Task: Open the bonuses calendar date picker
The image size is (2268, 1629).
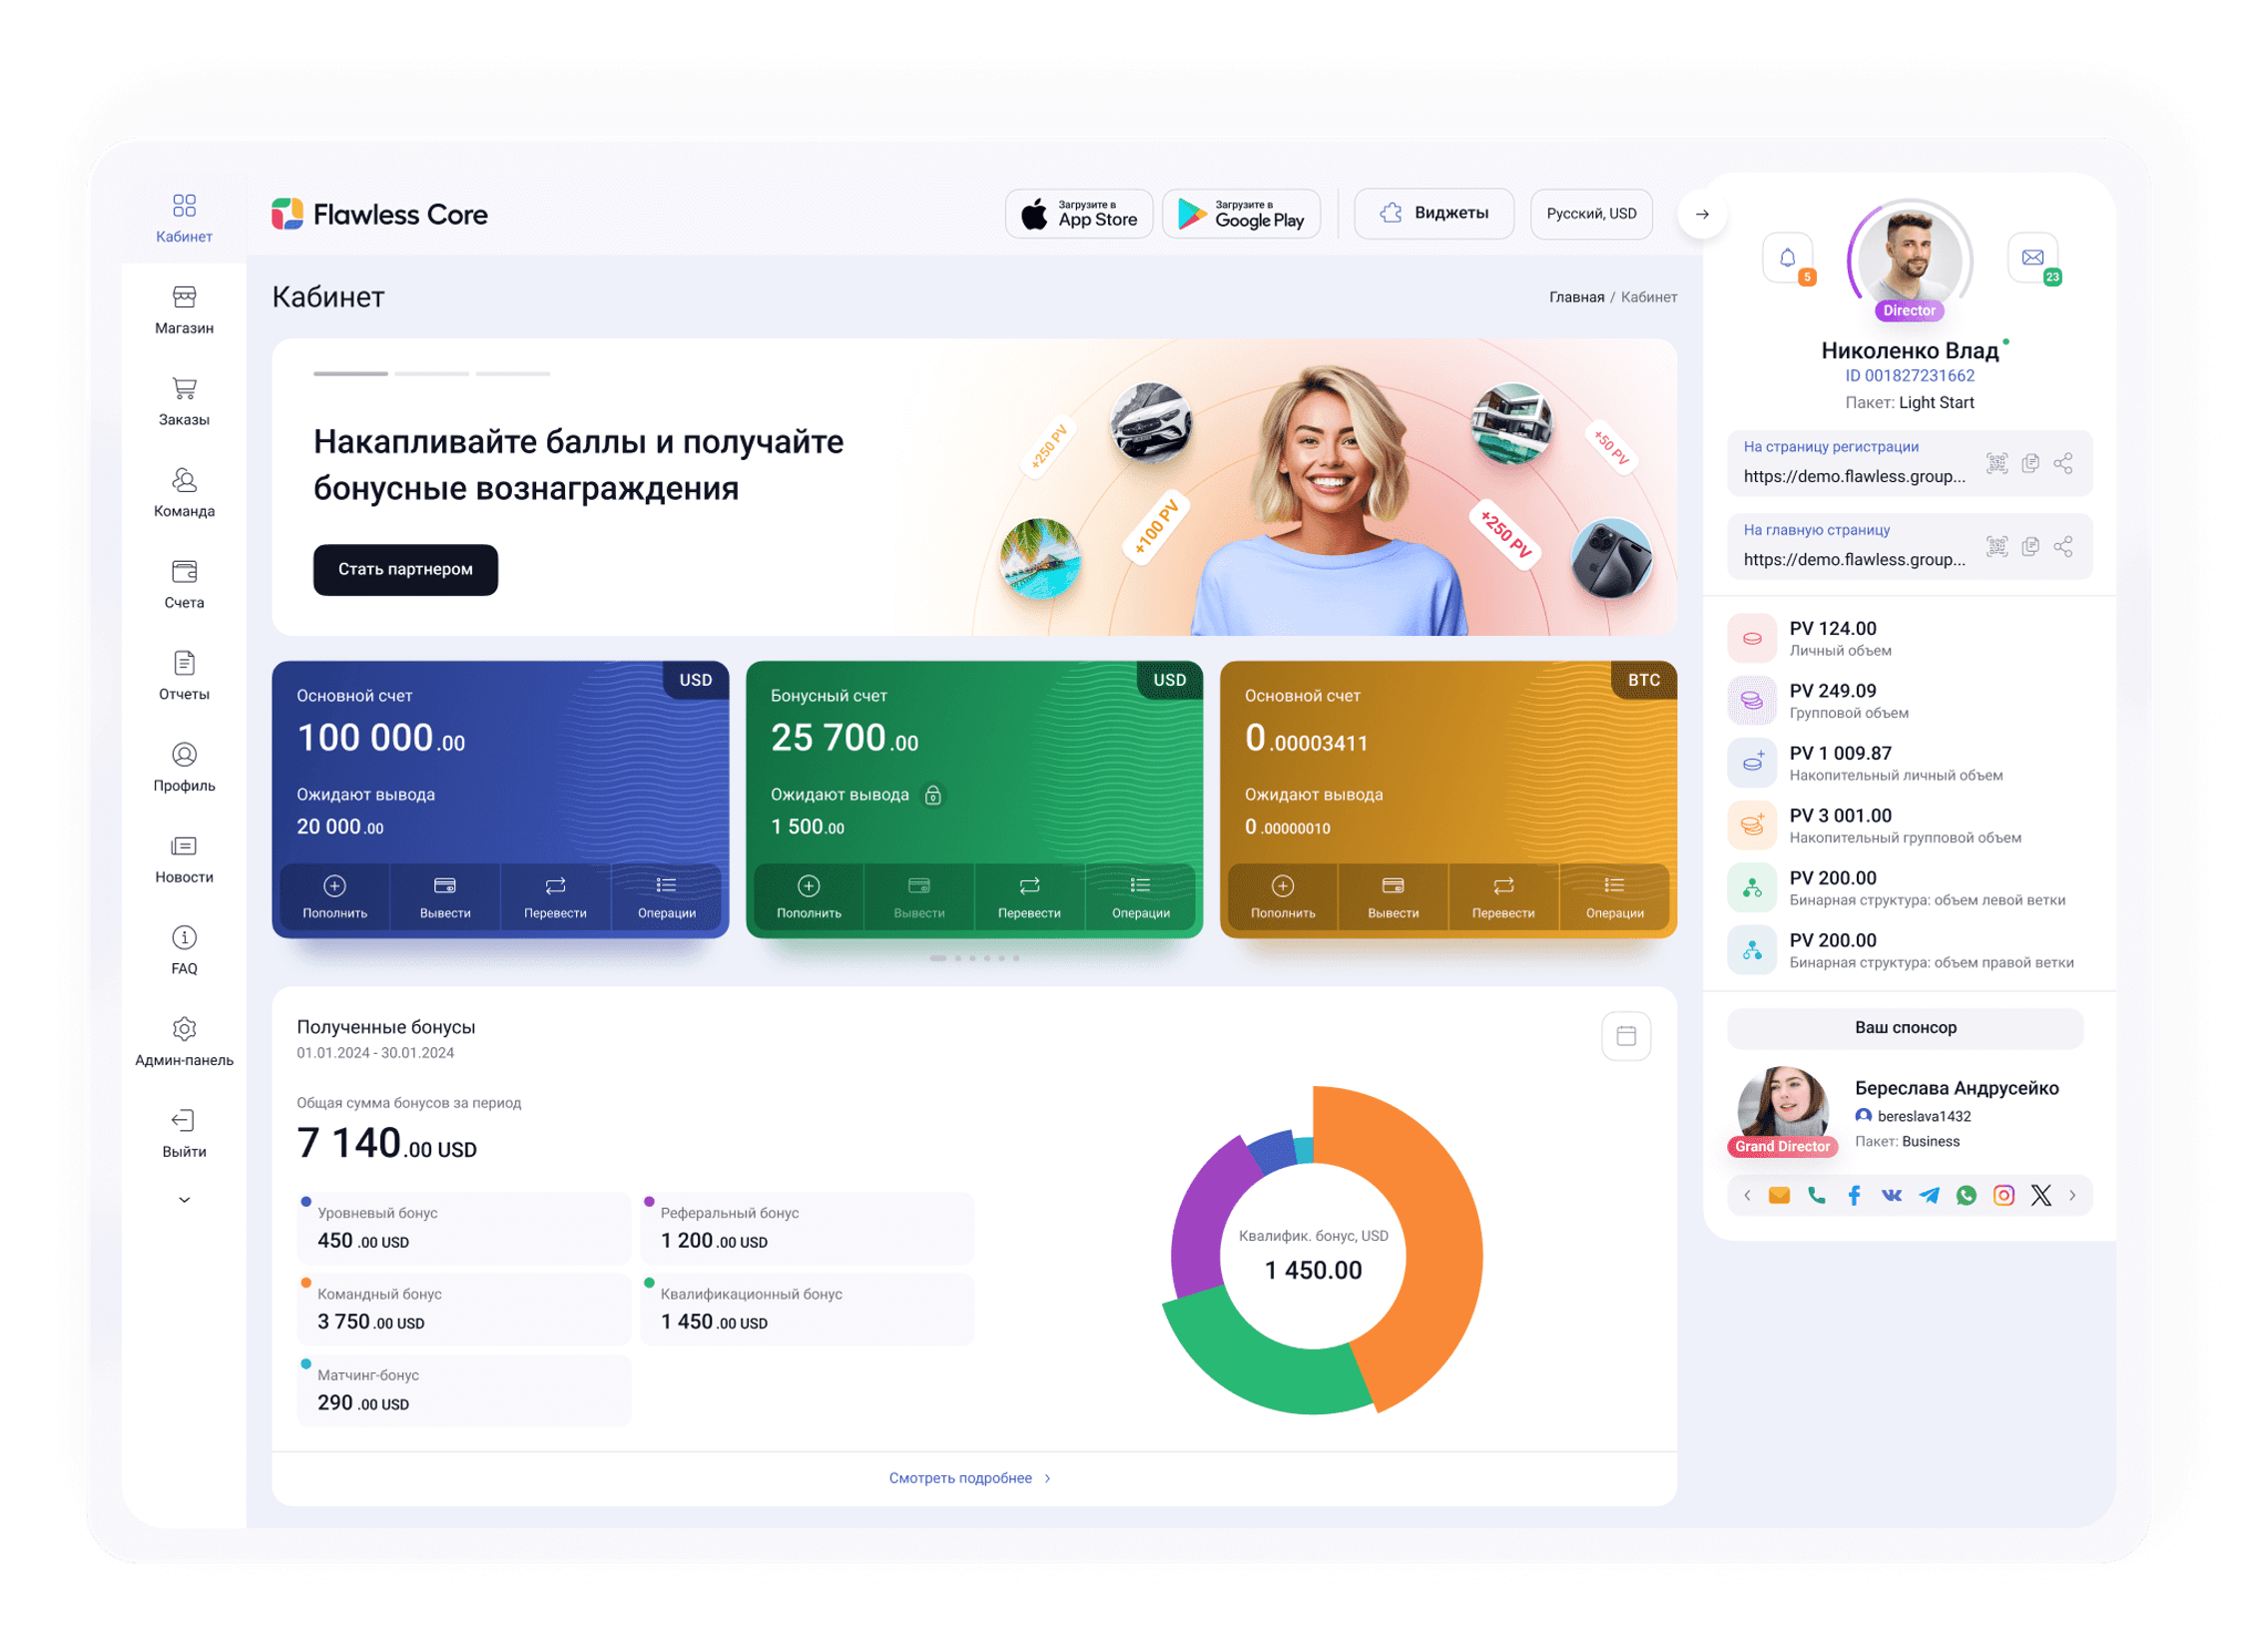Action: coord(1626,1036)
